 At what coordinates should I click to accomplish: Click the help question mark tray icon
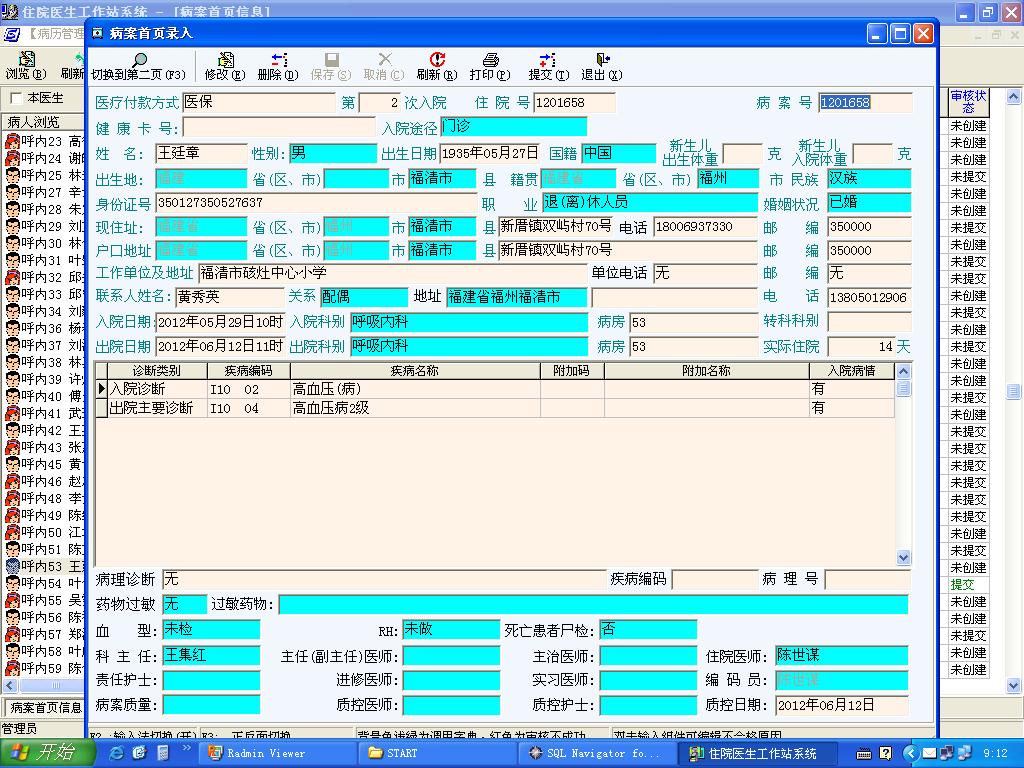pyautogui.click(x=885, y=753)
